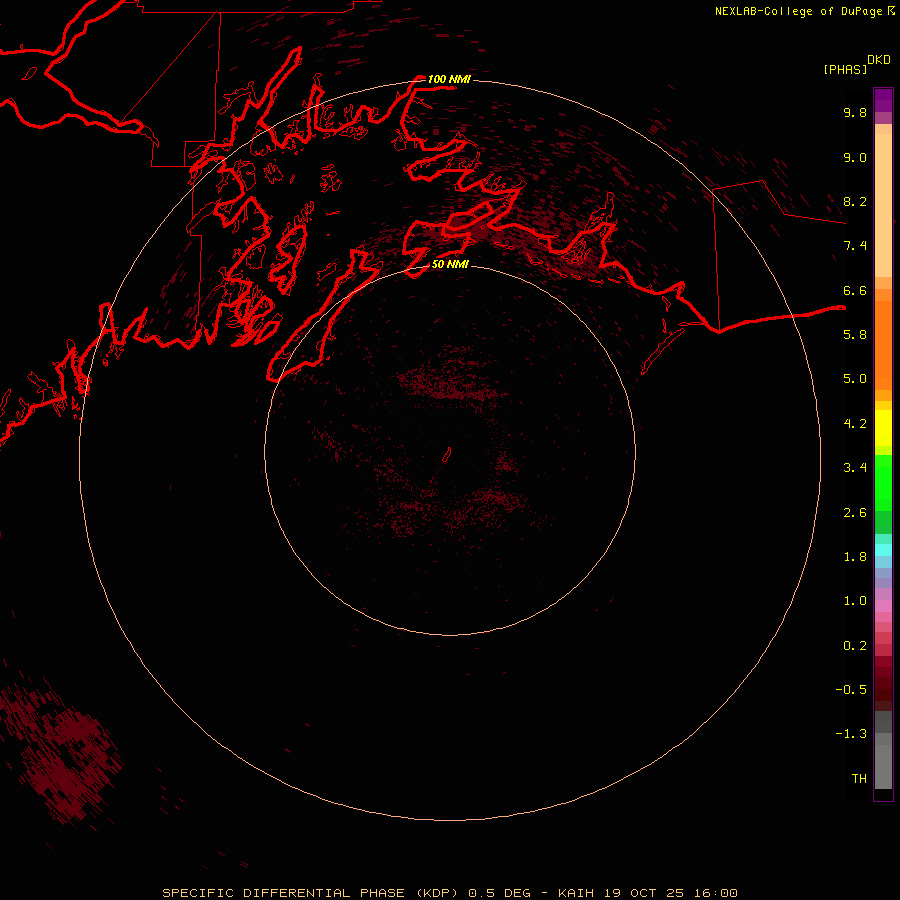Click the 9.0 value on the color scale
This screenshot has width=900, height=900.
(x=855, y=157)
